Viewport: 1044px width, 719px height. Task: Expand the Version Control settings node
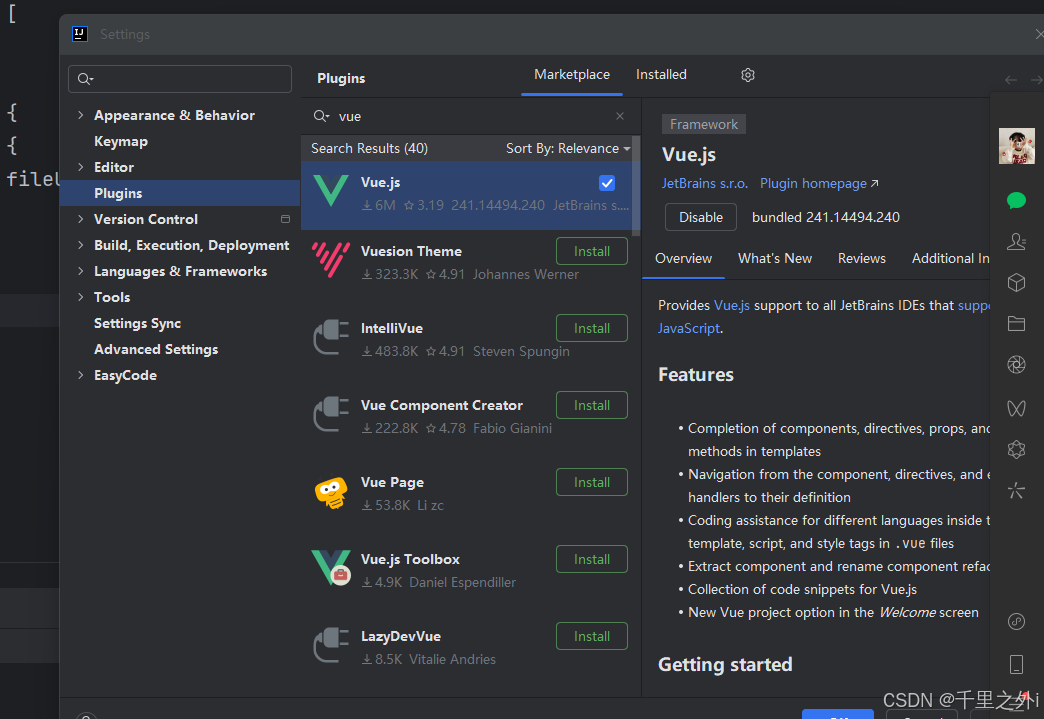[x=81, y=219]
